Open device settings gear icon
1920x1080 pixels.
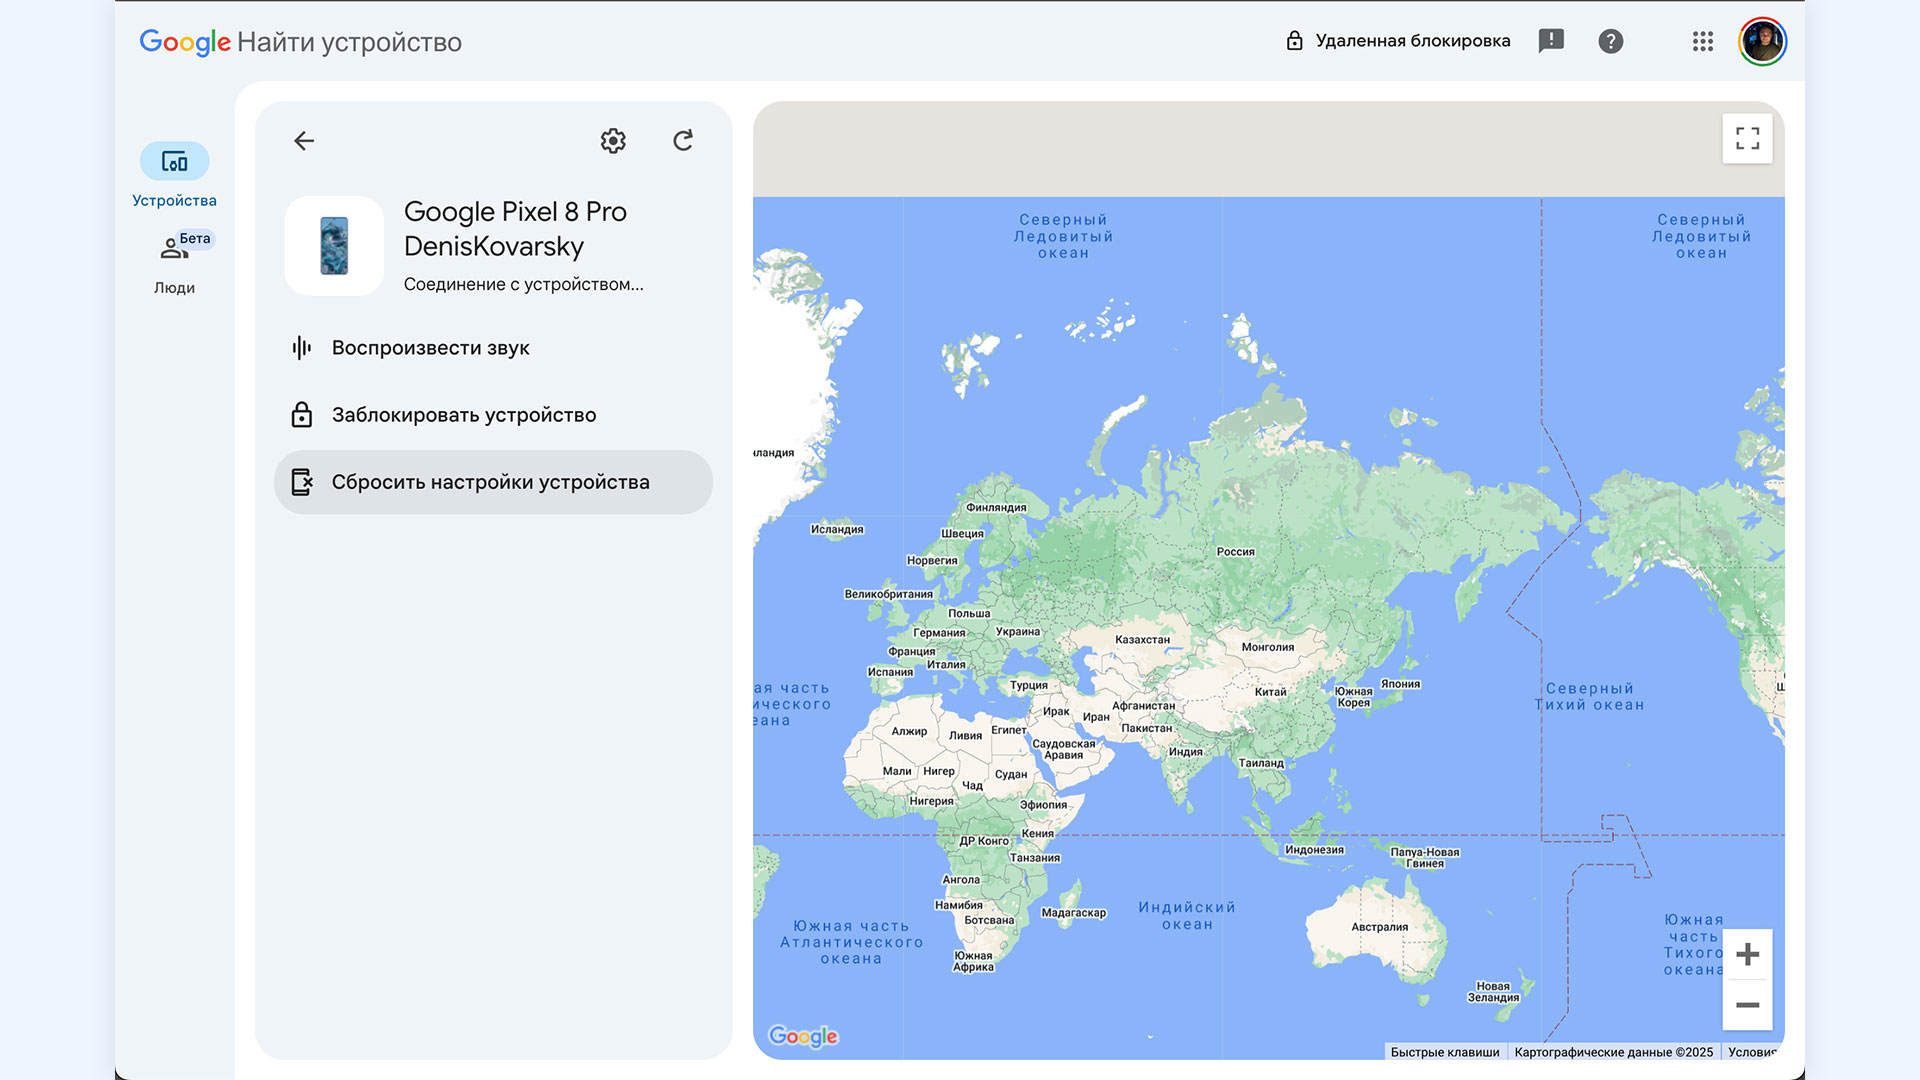[613, 141]
